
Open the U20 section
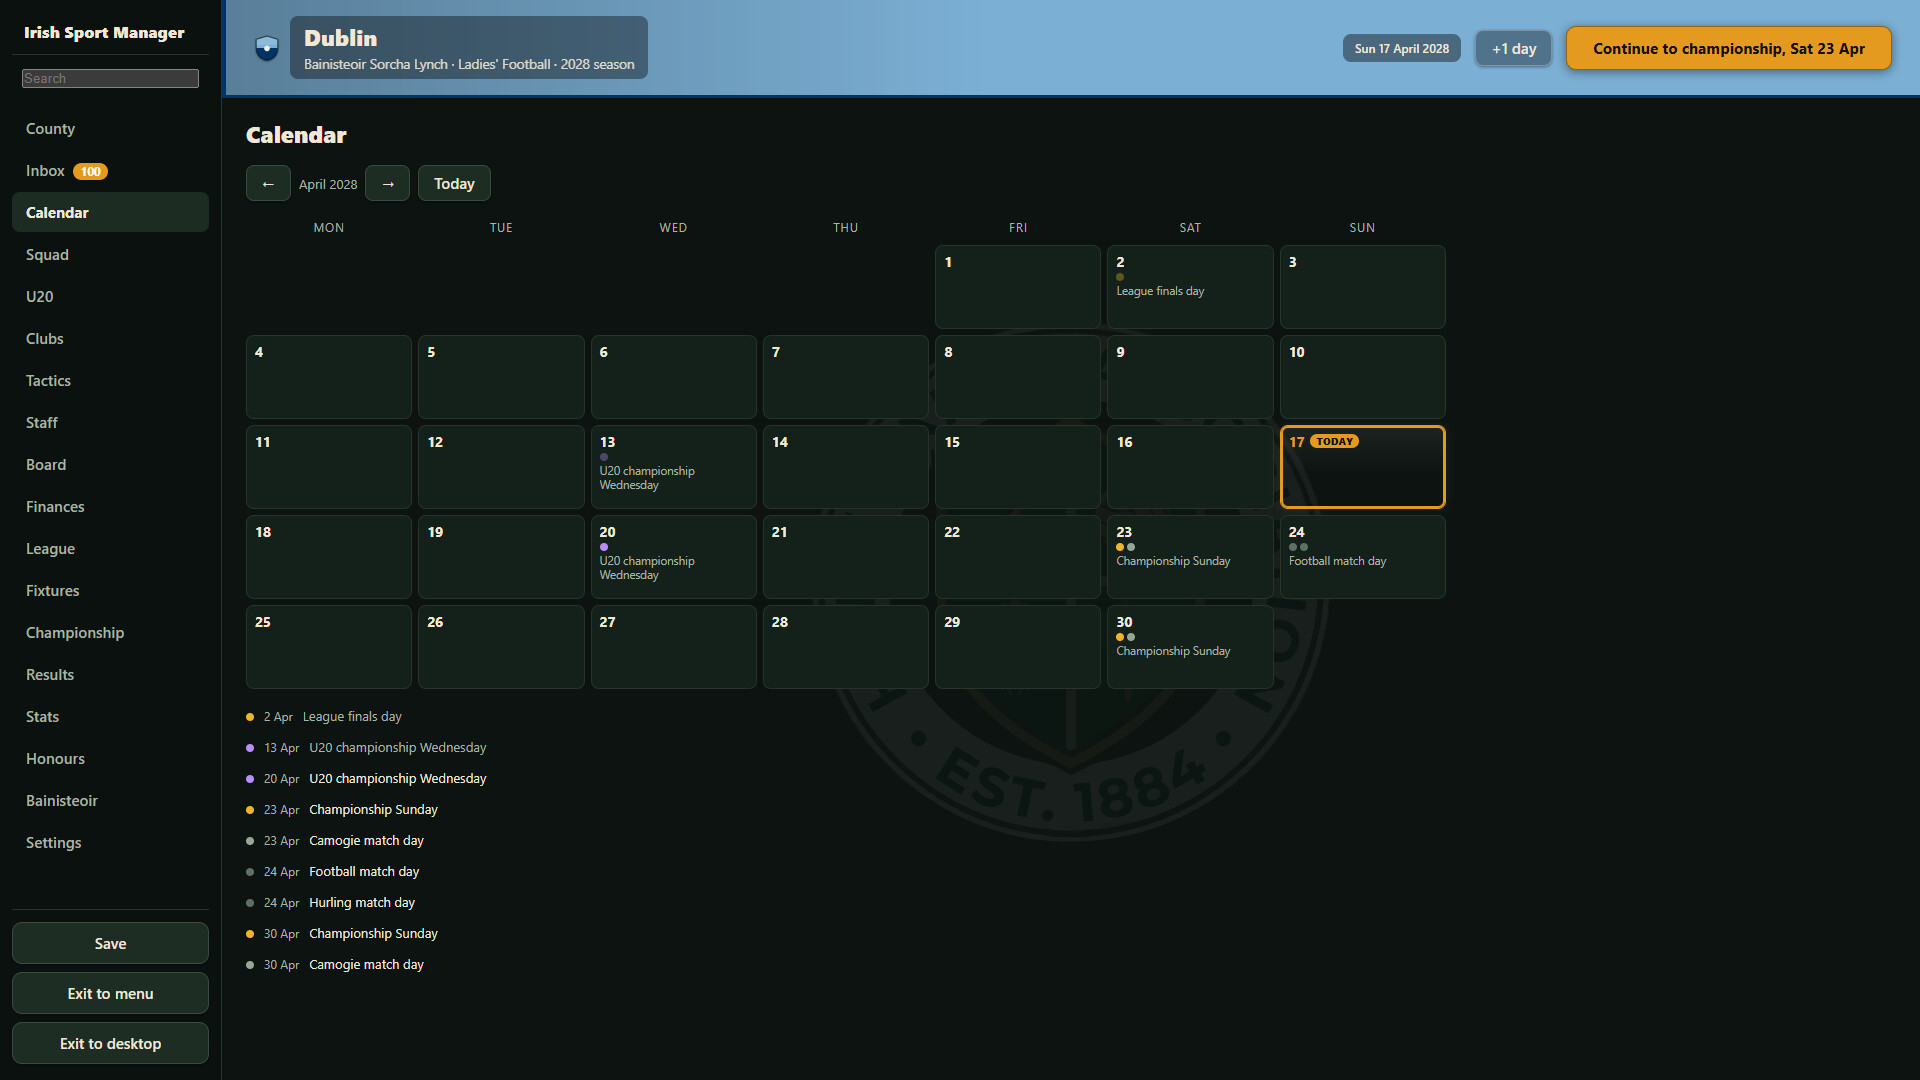[x=110, y=297]
